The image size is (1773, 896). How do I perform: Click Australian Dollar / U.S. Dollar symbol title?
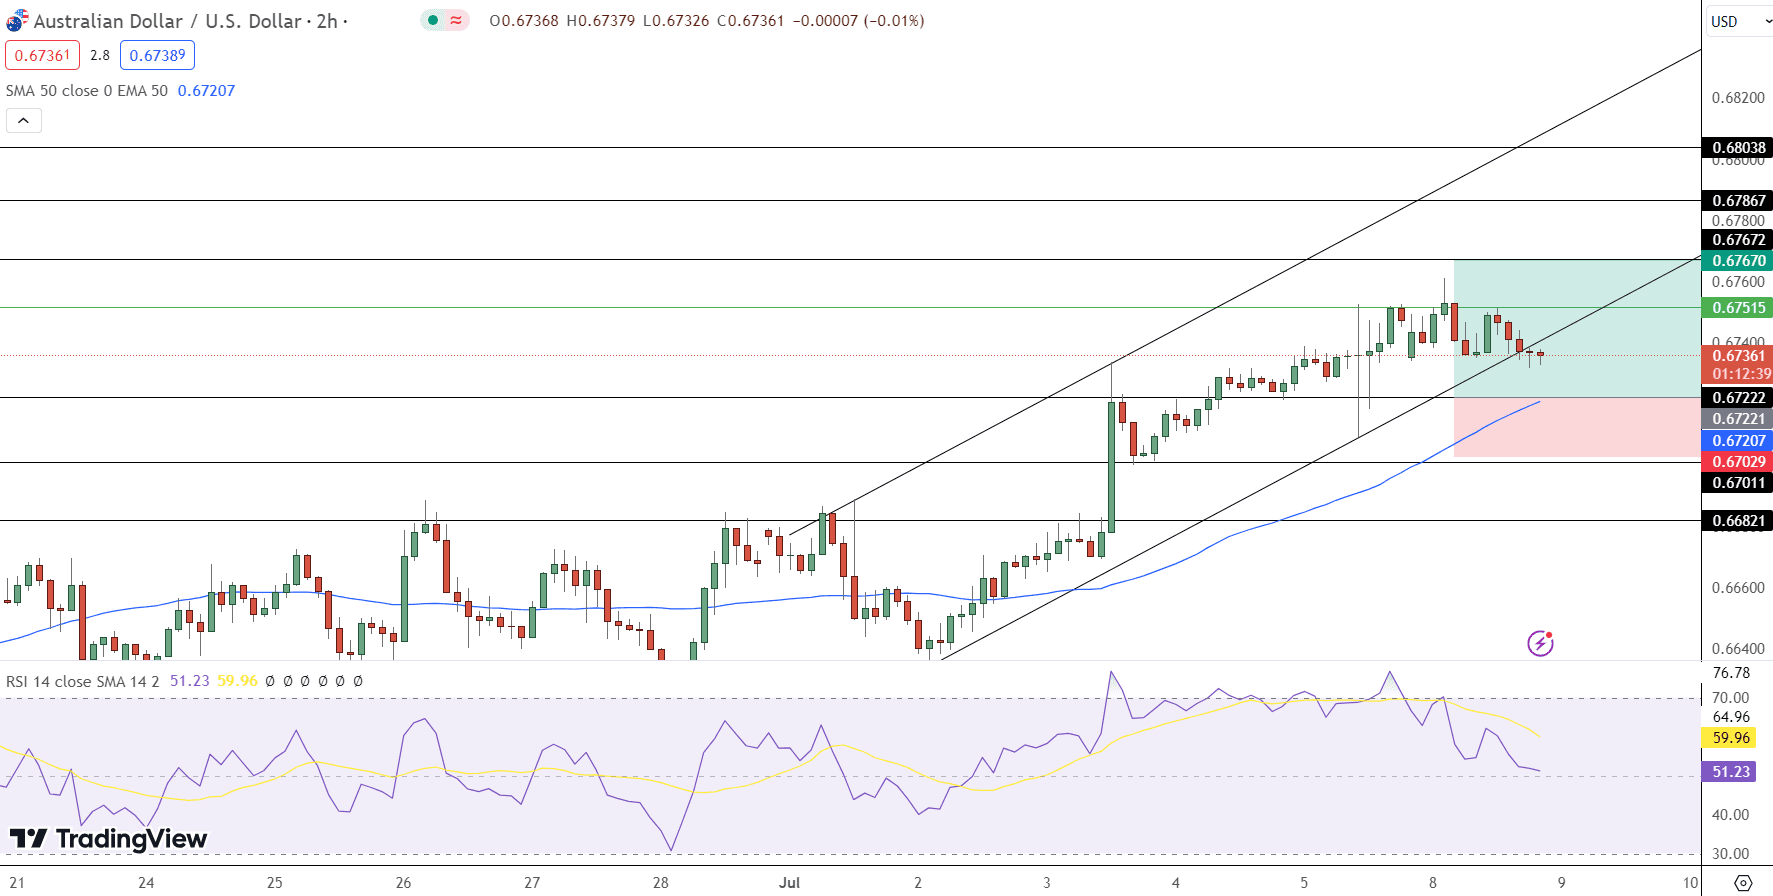click(x=169, y=21)
